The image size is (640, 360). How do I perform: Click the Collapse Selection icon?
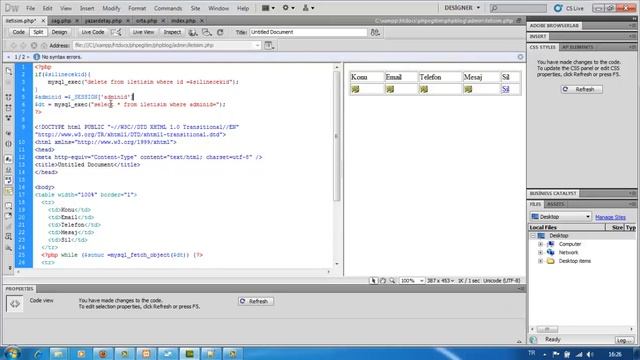9,108
